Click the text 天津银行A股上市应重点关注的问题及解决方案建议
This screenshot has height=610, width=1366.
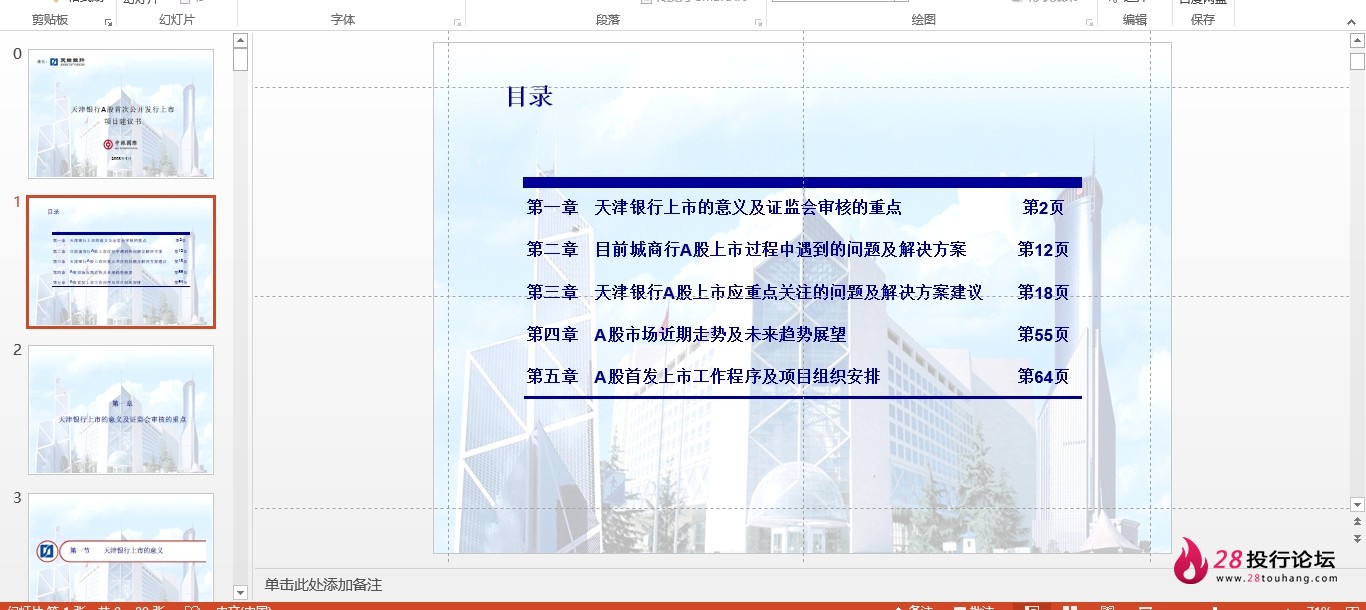tap(789, 293)
